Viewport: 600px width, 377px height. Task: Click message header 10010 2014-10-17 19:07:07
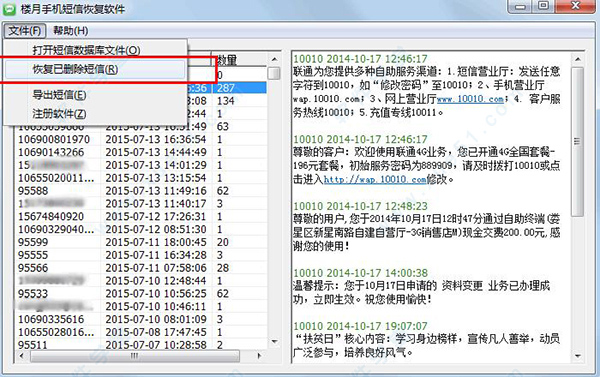360,326
